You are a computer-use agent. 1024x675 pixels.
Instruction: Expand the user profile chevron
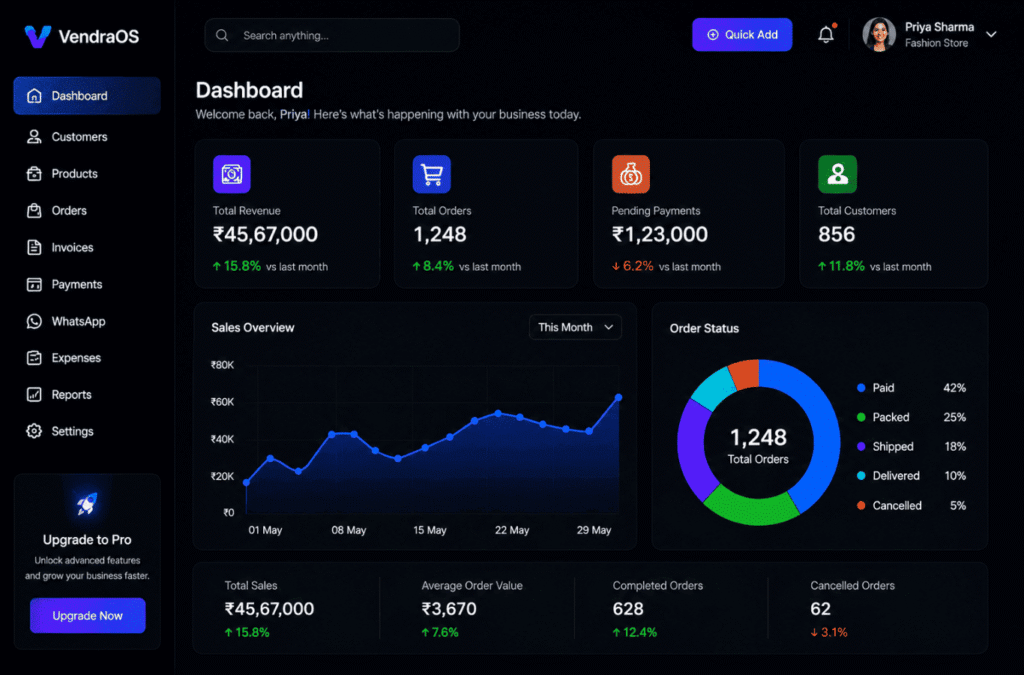(x=991, y=35)
